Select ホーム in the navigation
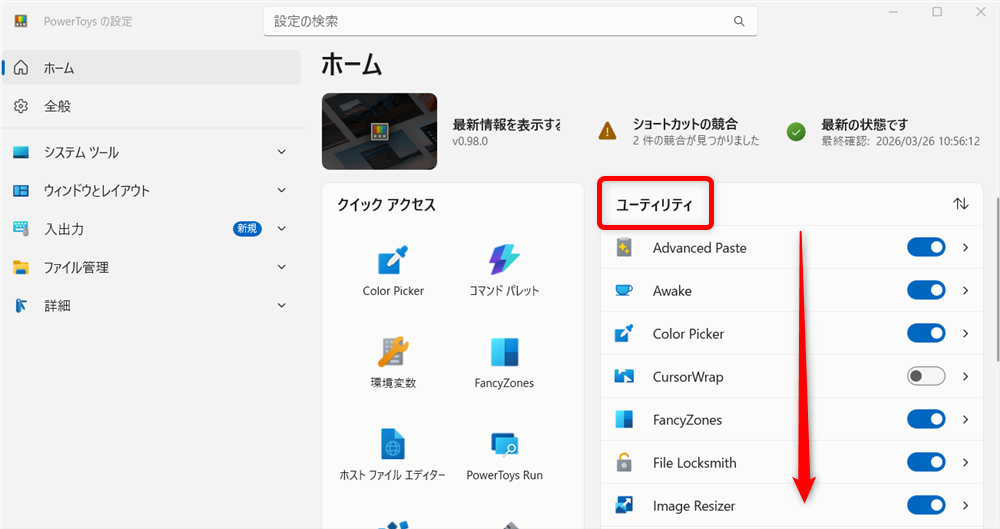 click(x=152, y=68)
